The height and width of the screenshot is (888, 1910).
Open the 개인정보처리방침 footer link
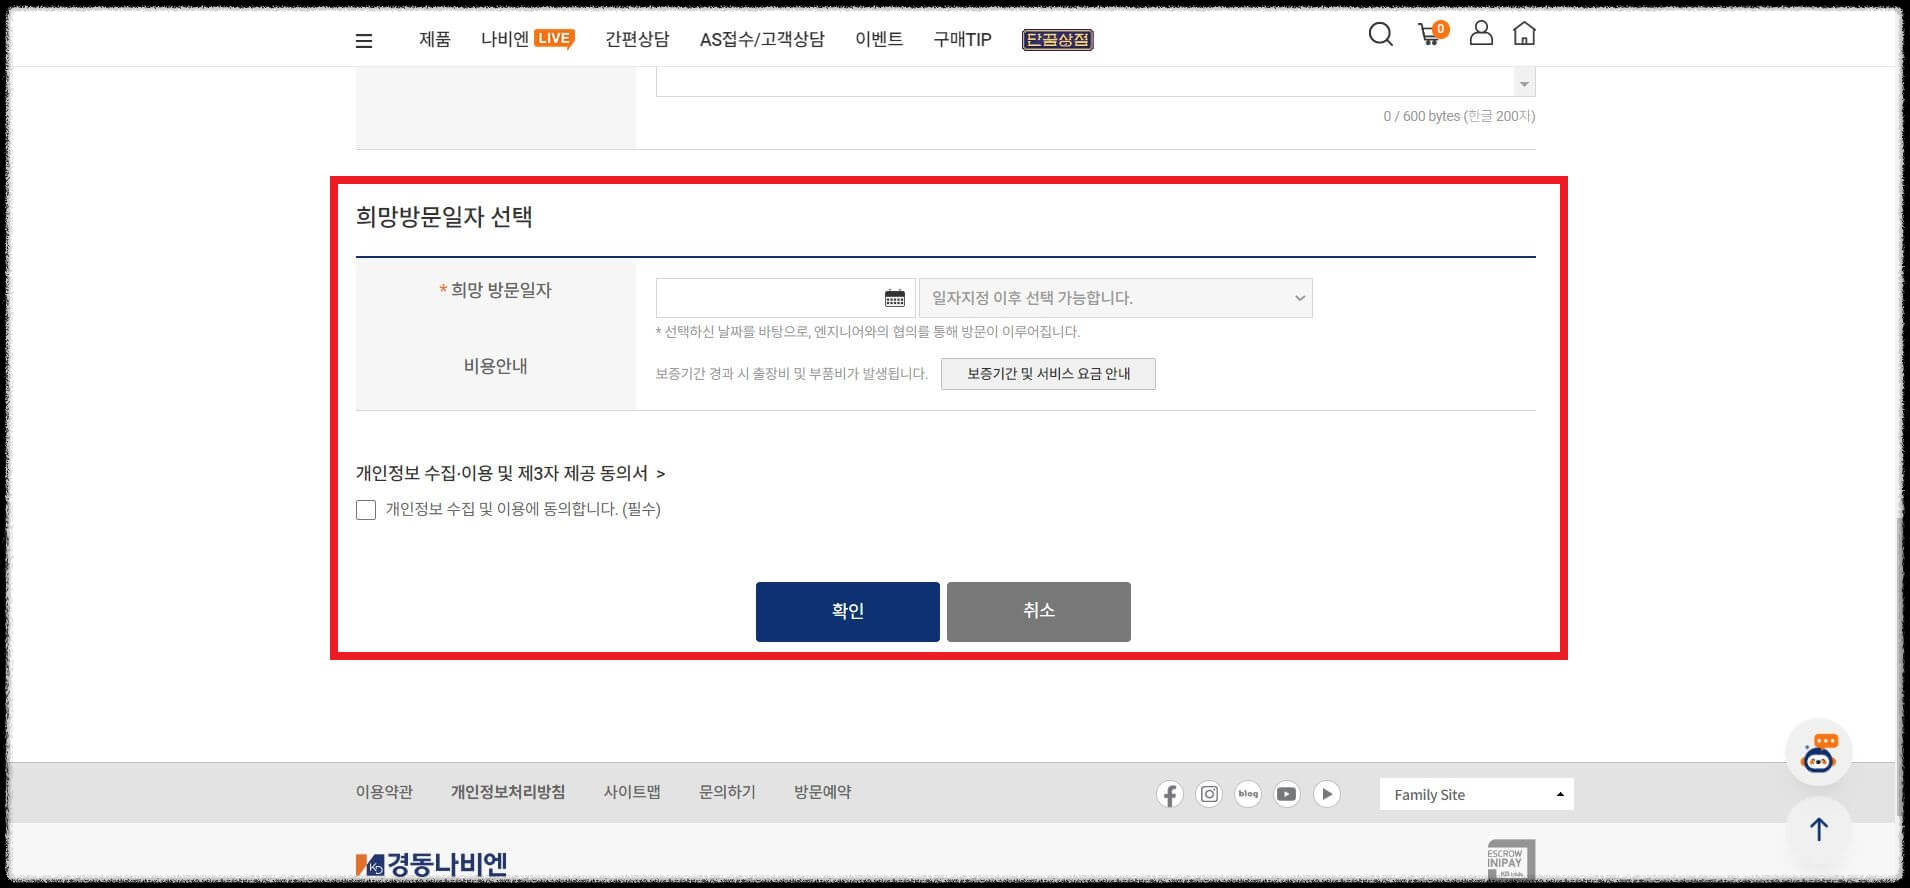[x=508, y=792]
